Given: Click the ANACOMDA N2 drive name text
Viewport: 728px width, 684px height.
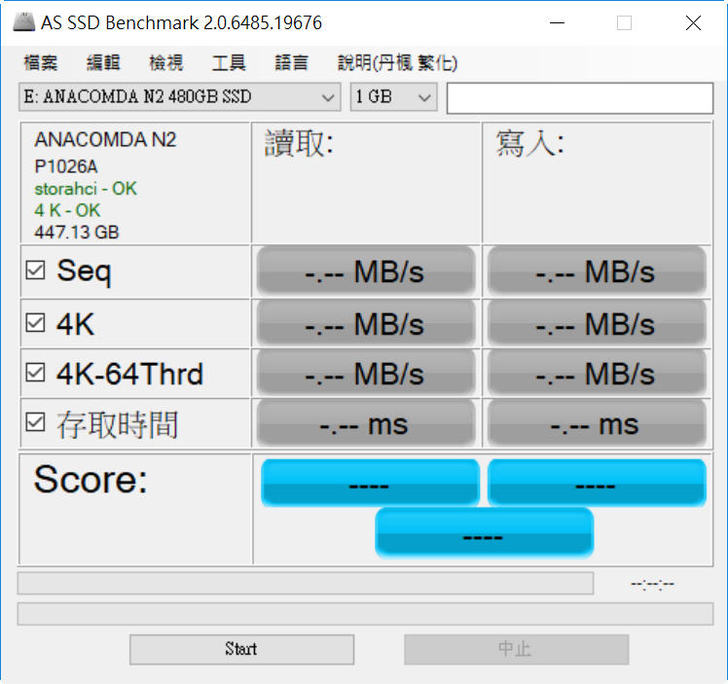Looking at the screenshot, I should 105,140.
